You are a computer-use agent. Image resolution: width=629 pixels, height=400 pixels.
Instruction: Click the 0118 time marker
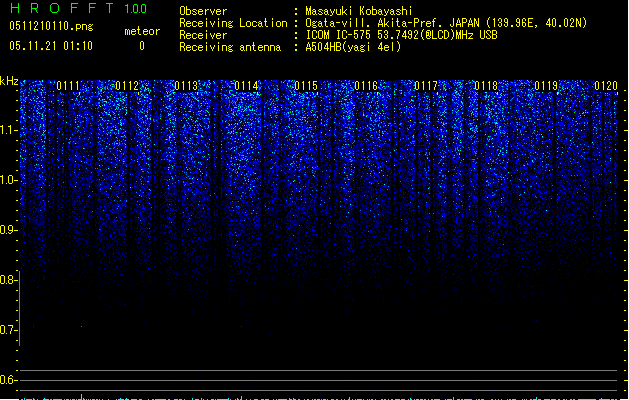click(x=486, y=86)
